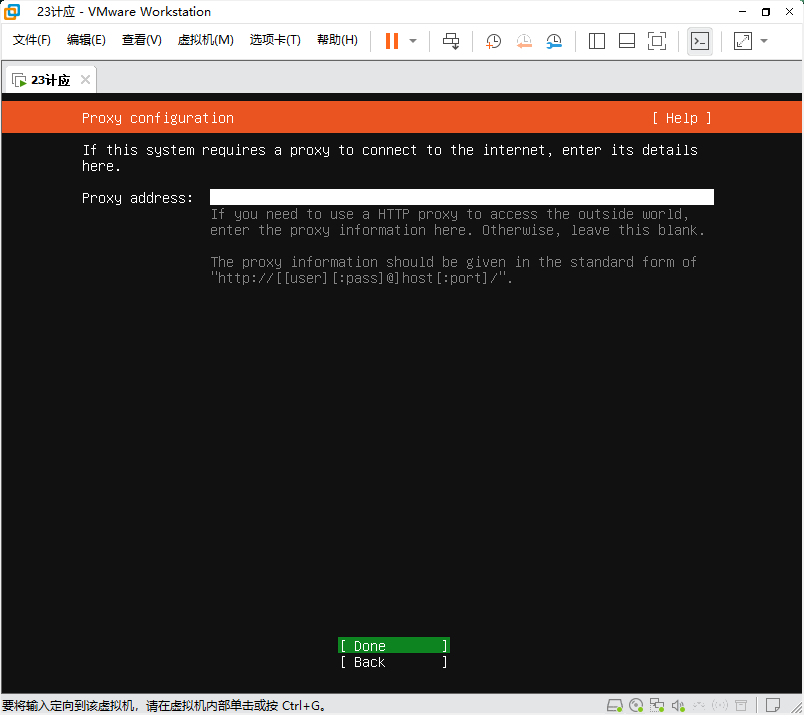
Task: Click the USB controller status icon
Action: [x=699, y=705]
